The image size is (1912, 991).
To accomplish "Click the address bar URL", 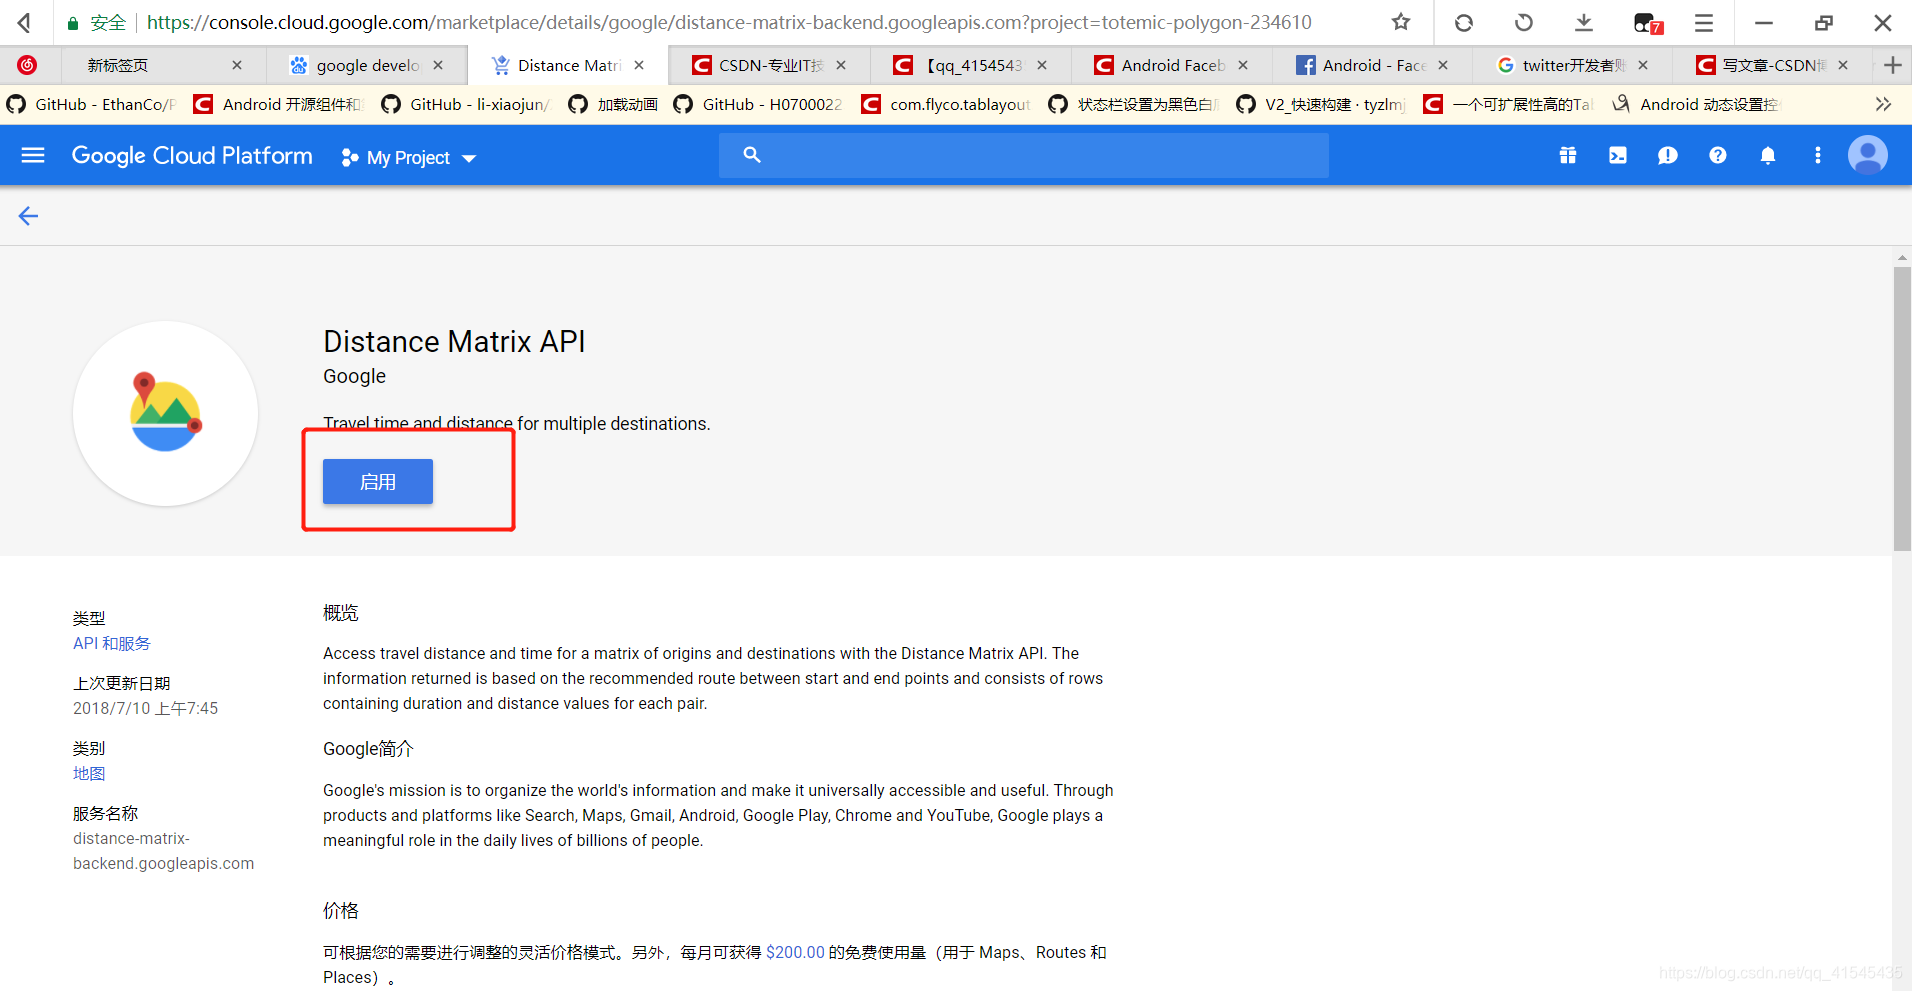I will tap(729, 22).
